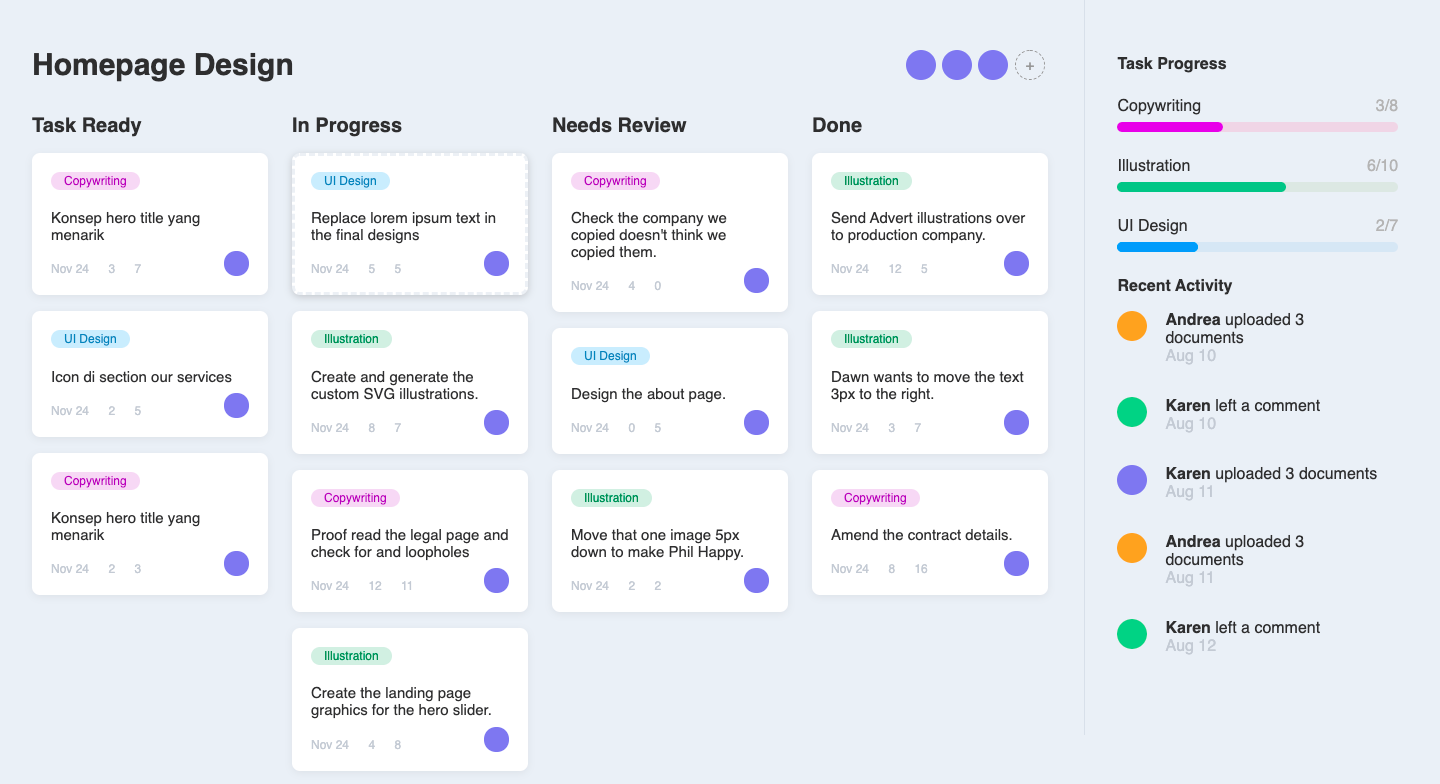Open the 'Dawn wants to move the text' card

pos(929,385)
